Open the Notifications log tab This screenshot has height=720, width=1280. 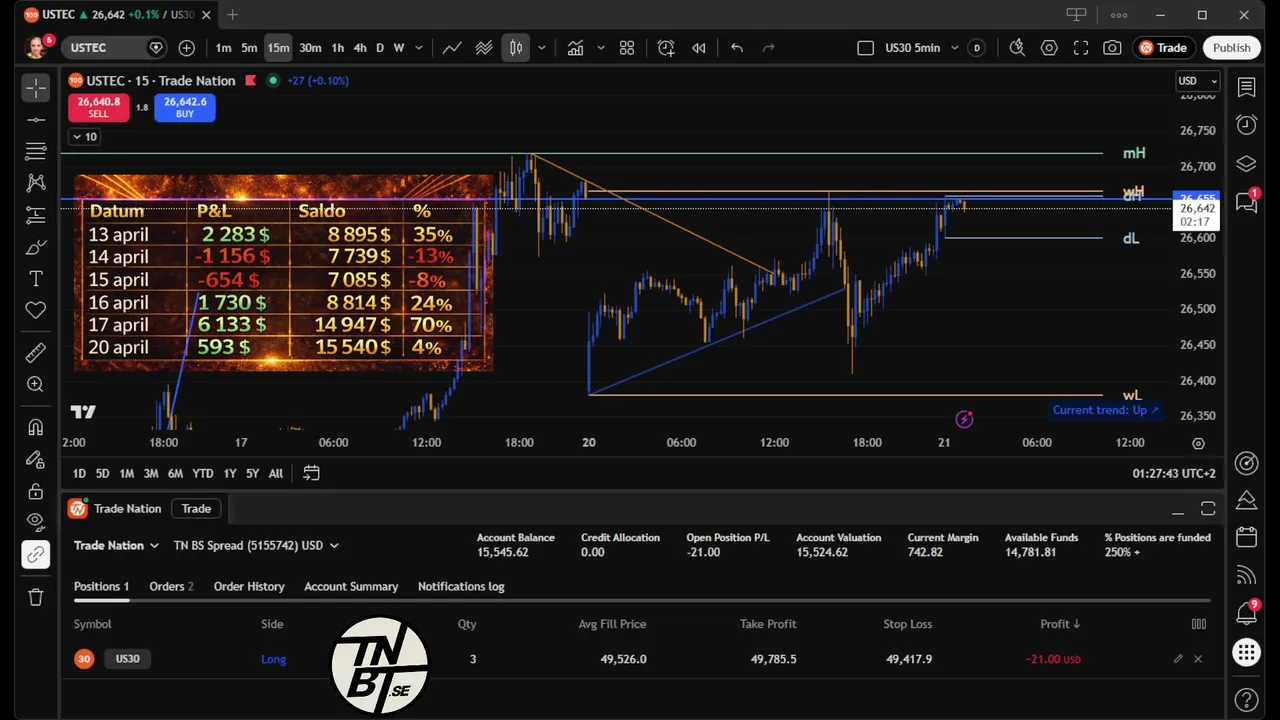click(x=461, y=586)
